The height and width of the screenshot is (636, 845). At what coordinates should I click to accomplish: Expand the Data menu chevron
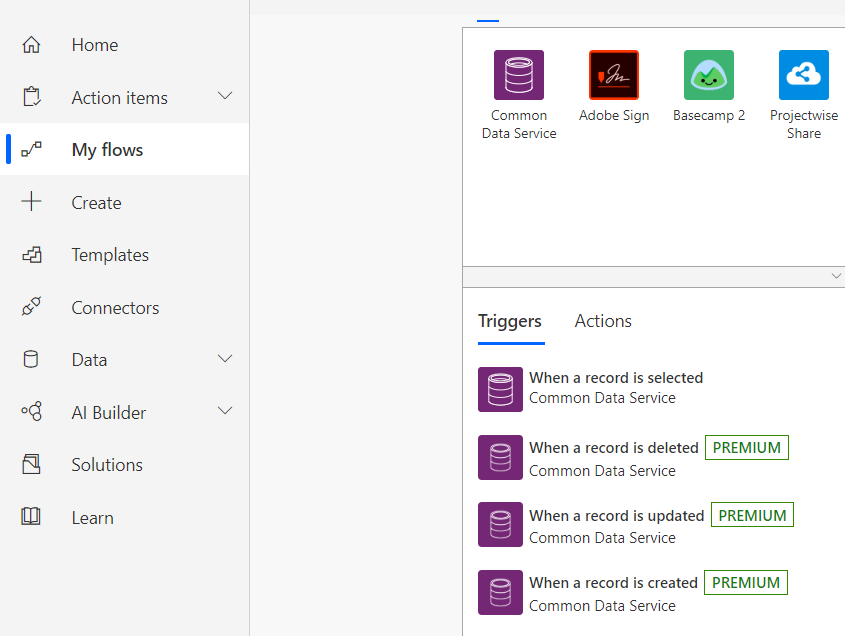225,358
